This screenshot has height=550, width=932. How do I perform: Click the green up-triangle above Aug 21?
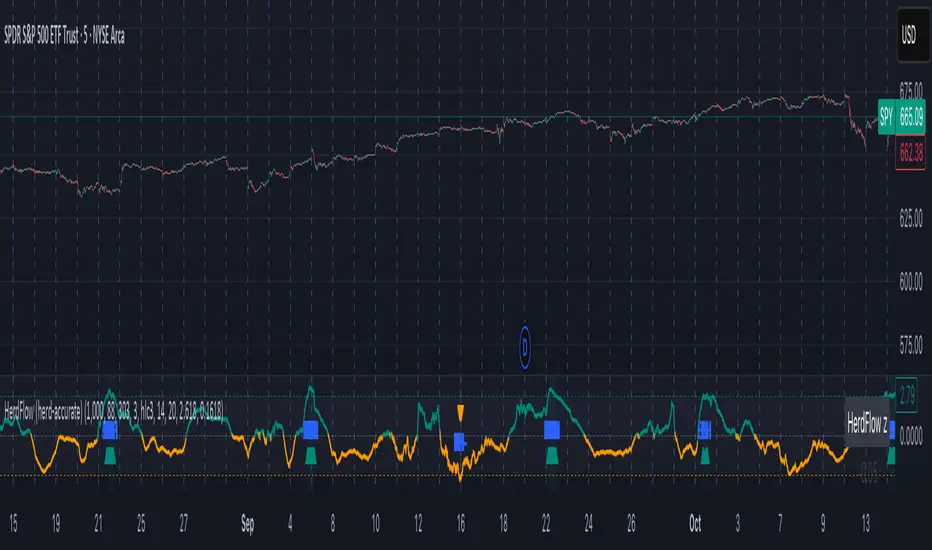click(110, 456)
